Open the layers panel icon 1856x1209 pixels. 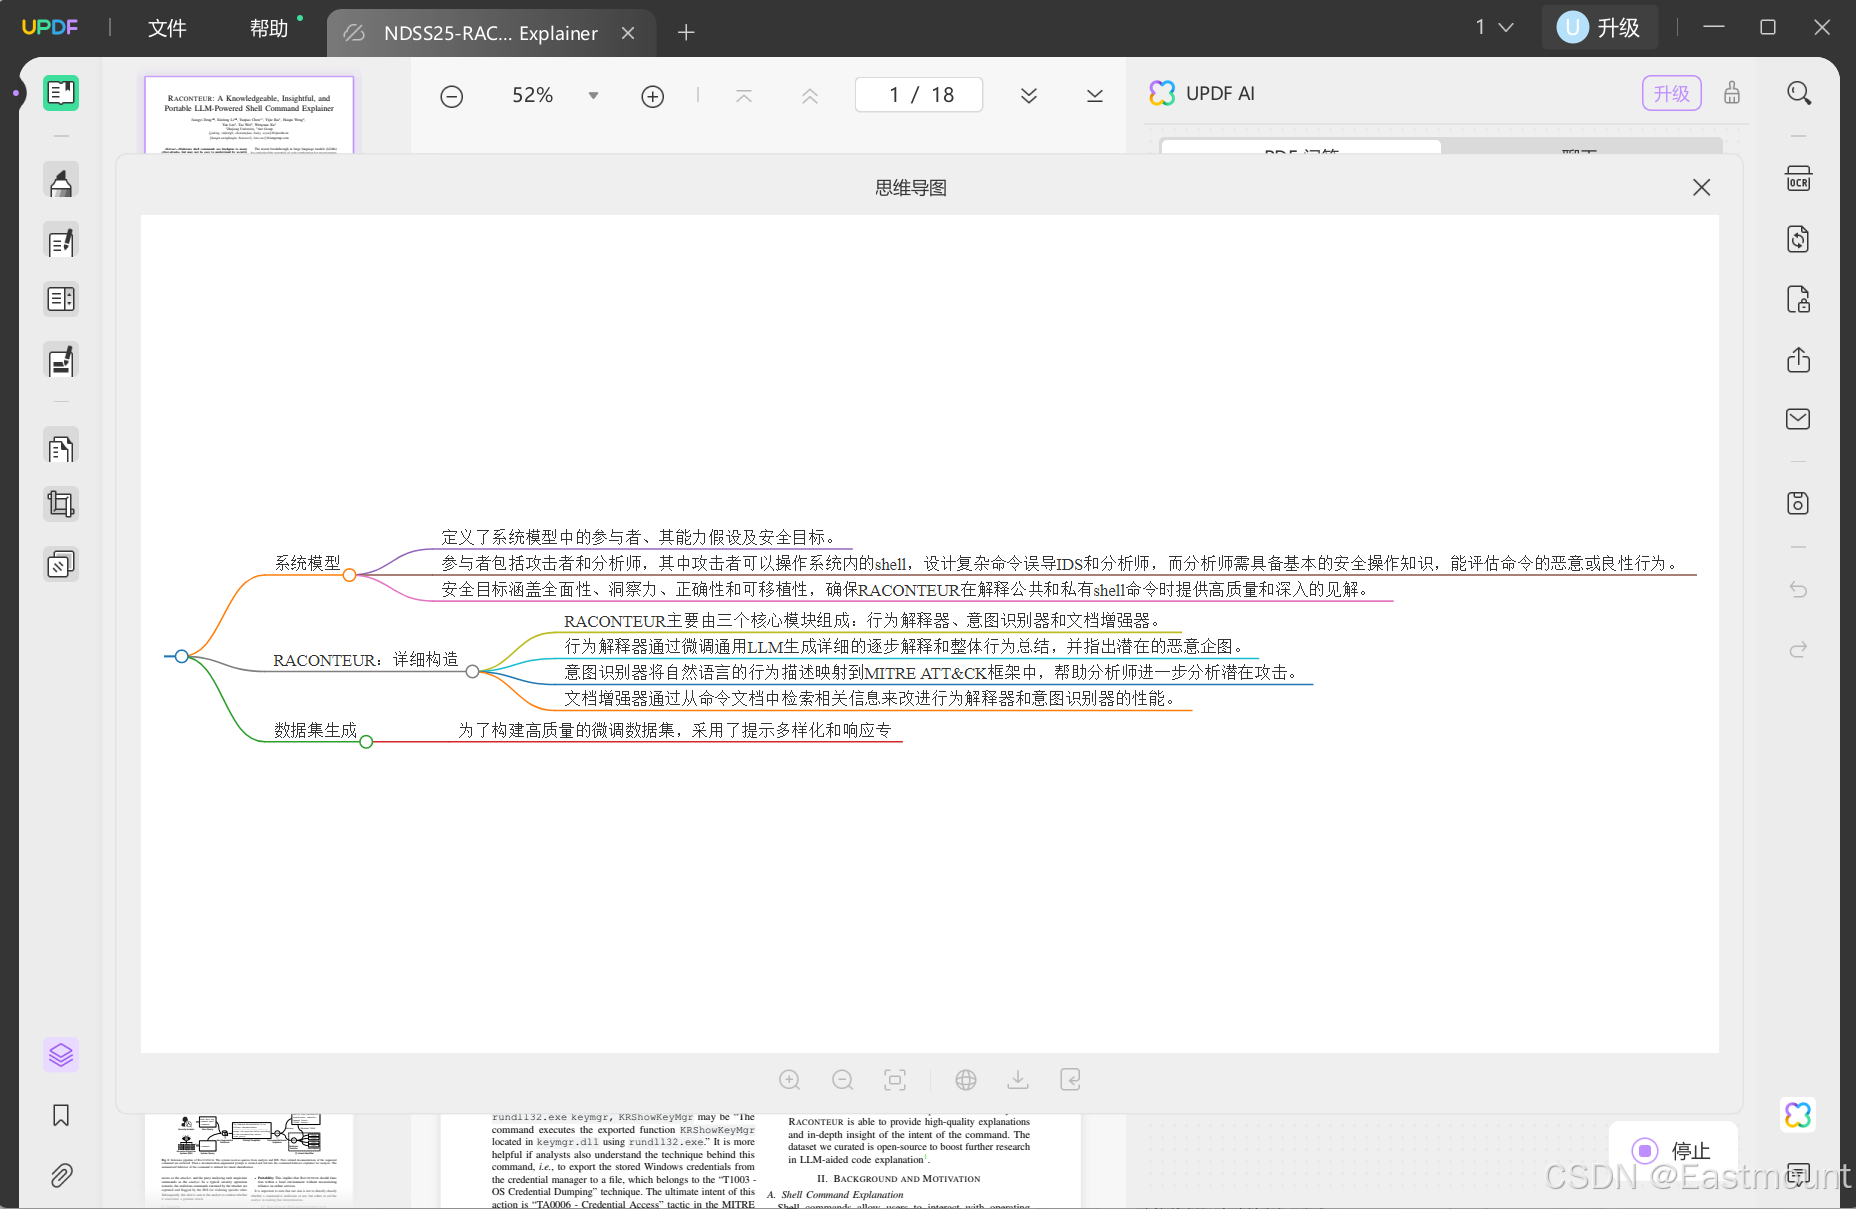tap(61, 1055)
